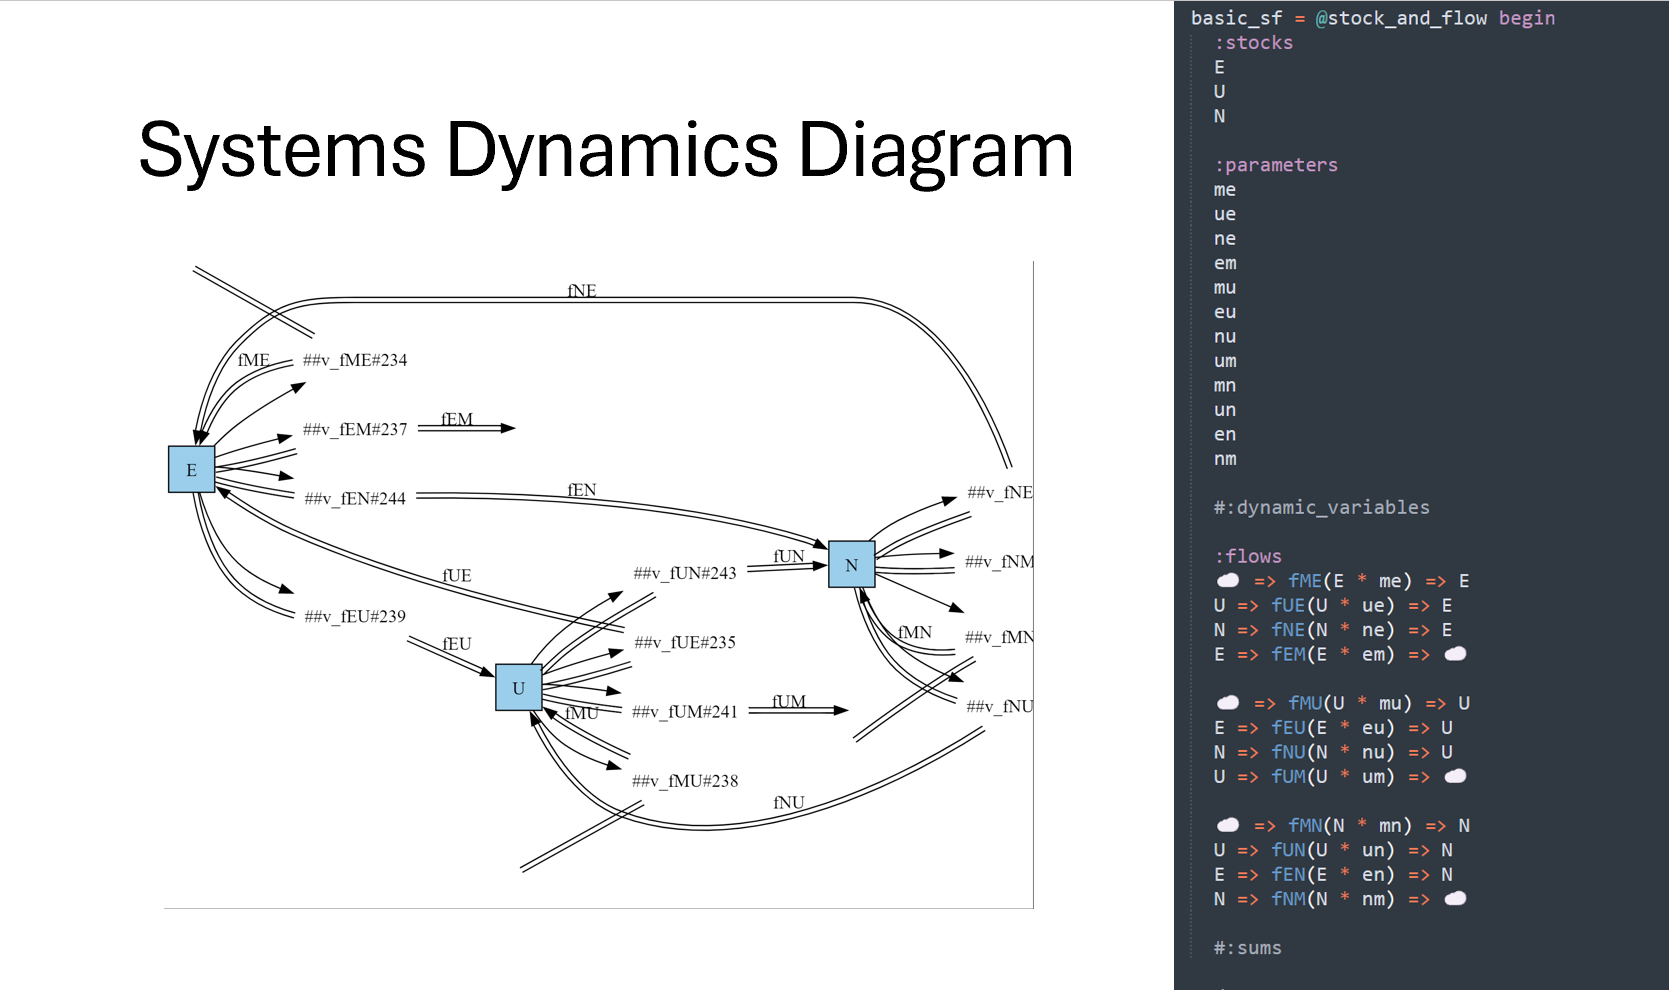
Task: Click the ##v_fEM#237 variable label
Action: click(355, 429)
